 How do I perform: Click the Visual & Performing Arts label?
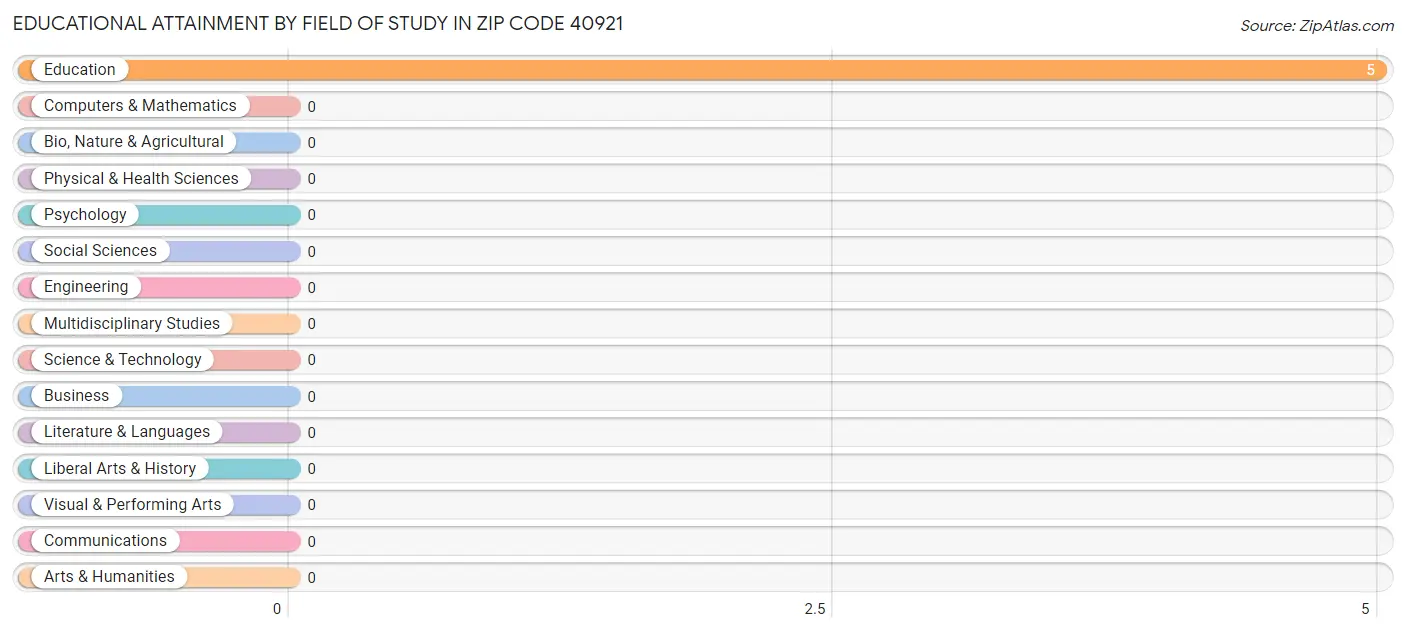(x=133, y=504)
